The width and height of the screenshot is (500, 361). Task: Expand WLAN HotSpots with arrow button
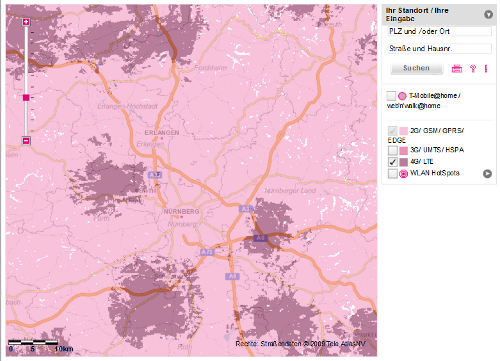[x=487, y=174]
